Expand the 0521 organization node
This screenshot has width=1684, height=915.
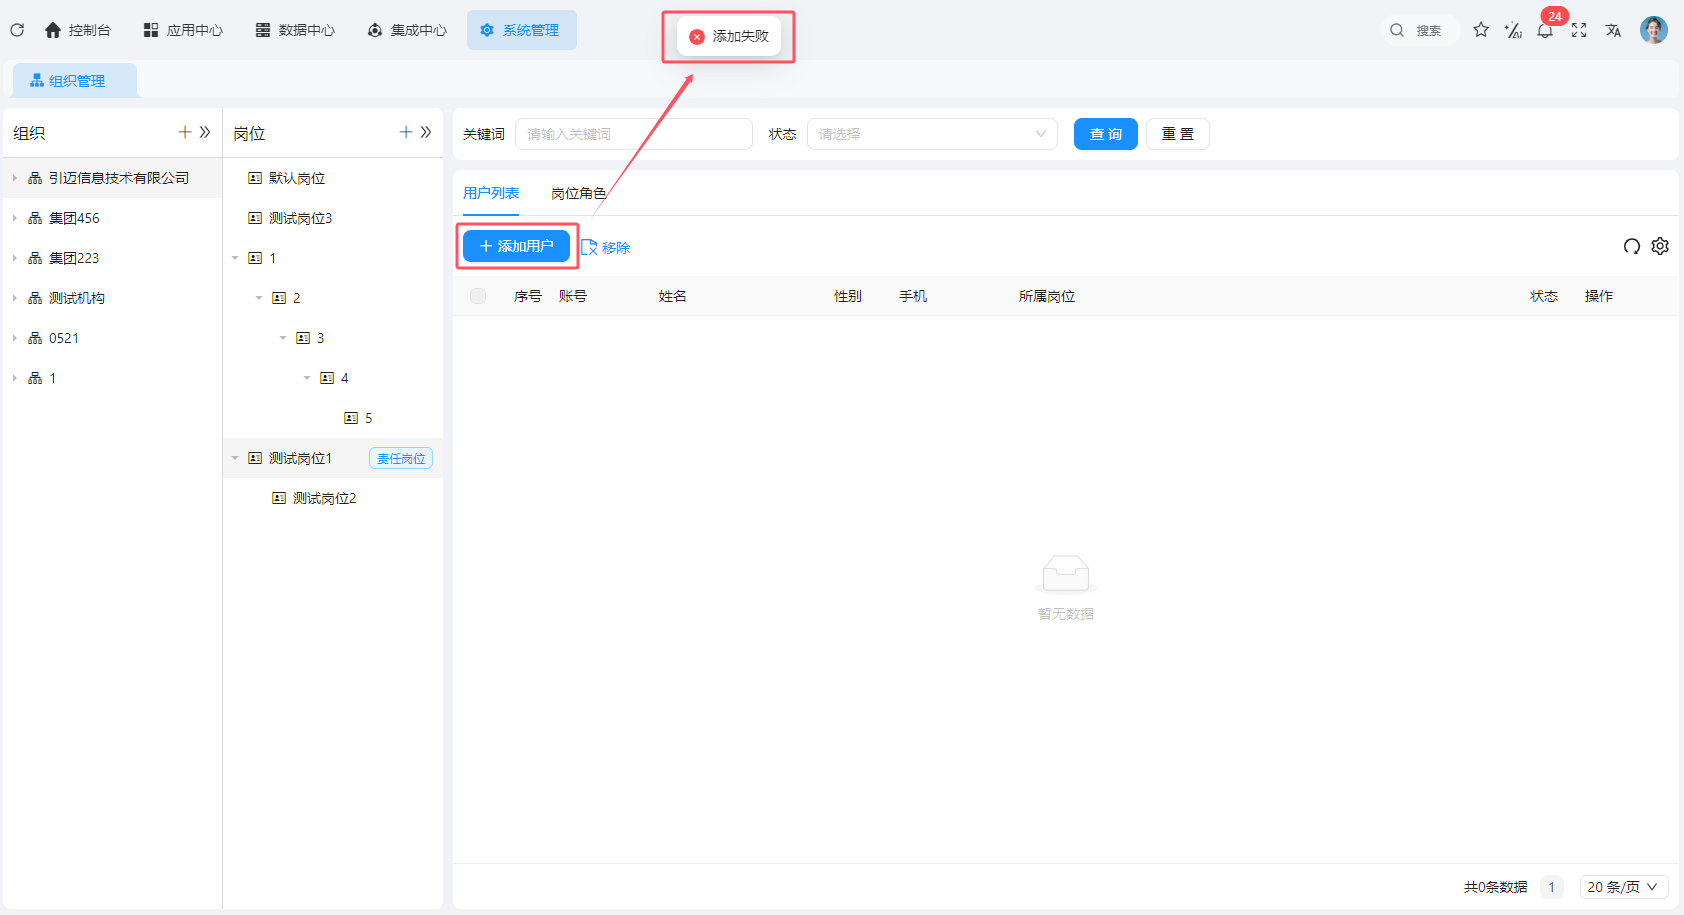(15, 338)
